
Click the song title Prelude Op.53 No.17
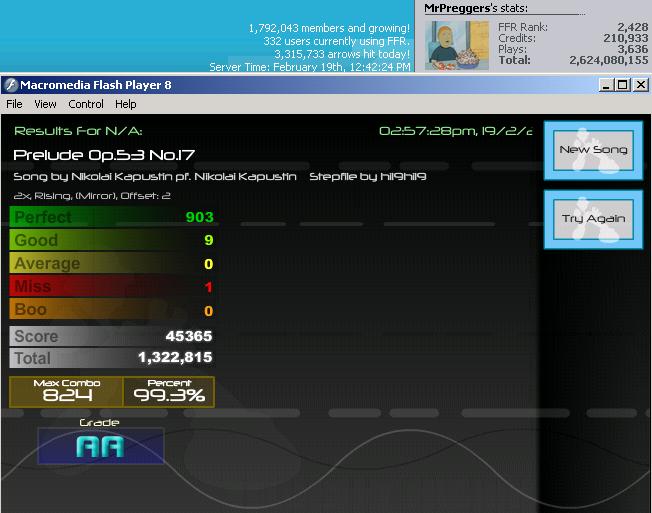tap(104, 155)
